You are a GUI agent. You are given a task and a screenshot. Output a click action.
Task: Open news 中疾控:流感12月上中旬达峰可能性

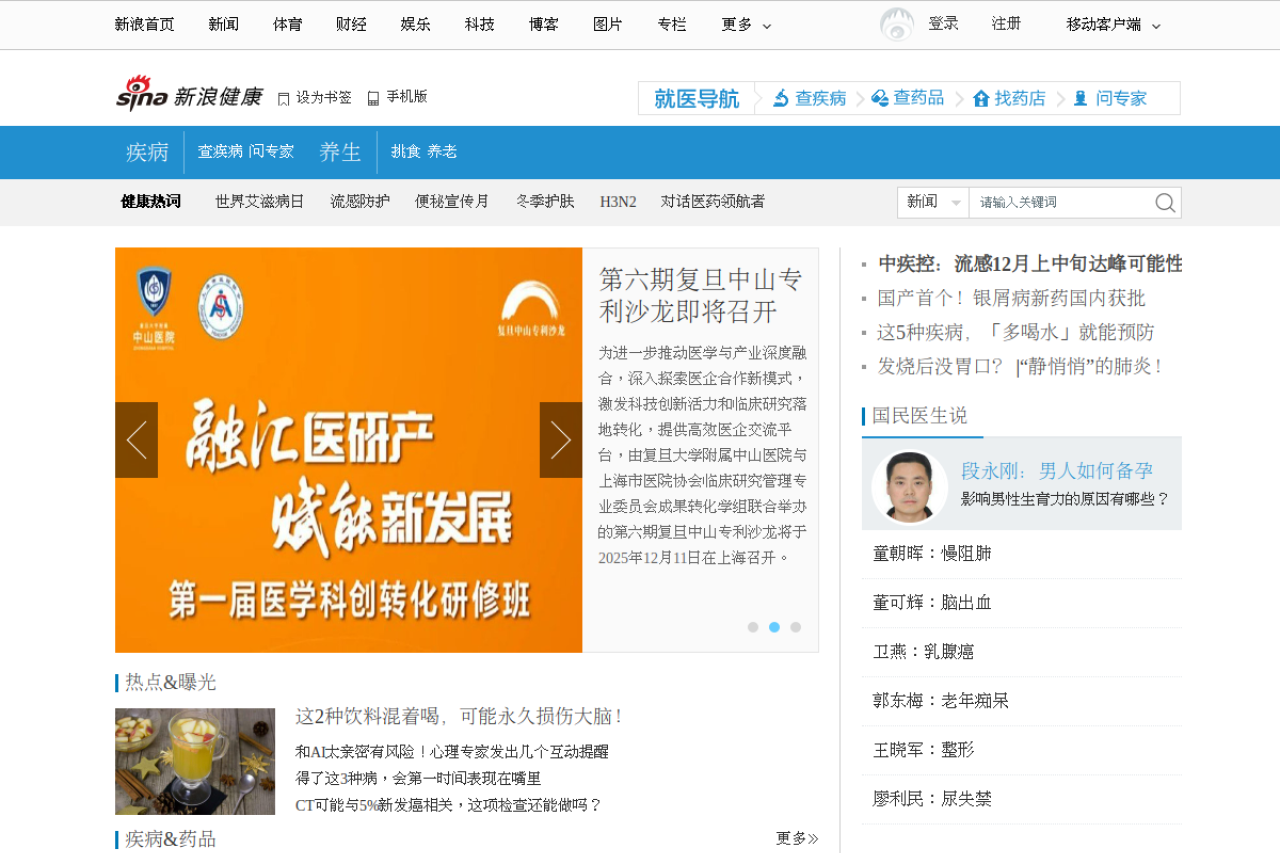[1030, 264]
